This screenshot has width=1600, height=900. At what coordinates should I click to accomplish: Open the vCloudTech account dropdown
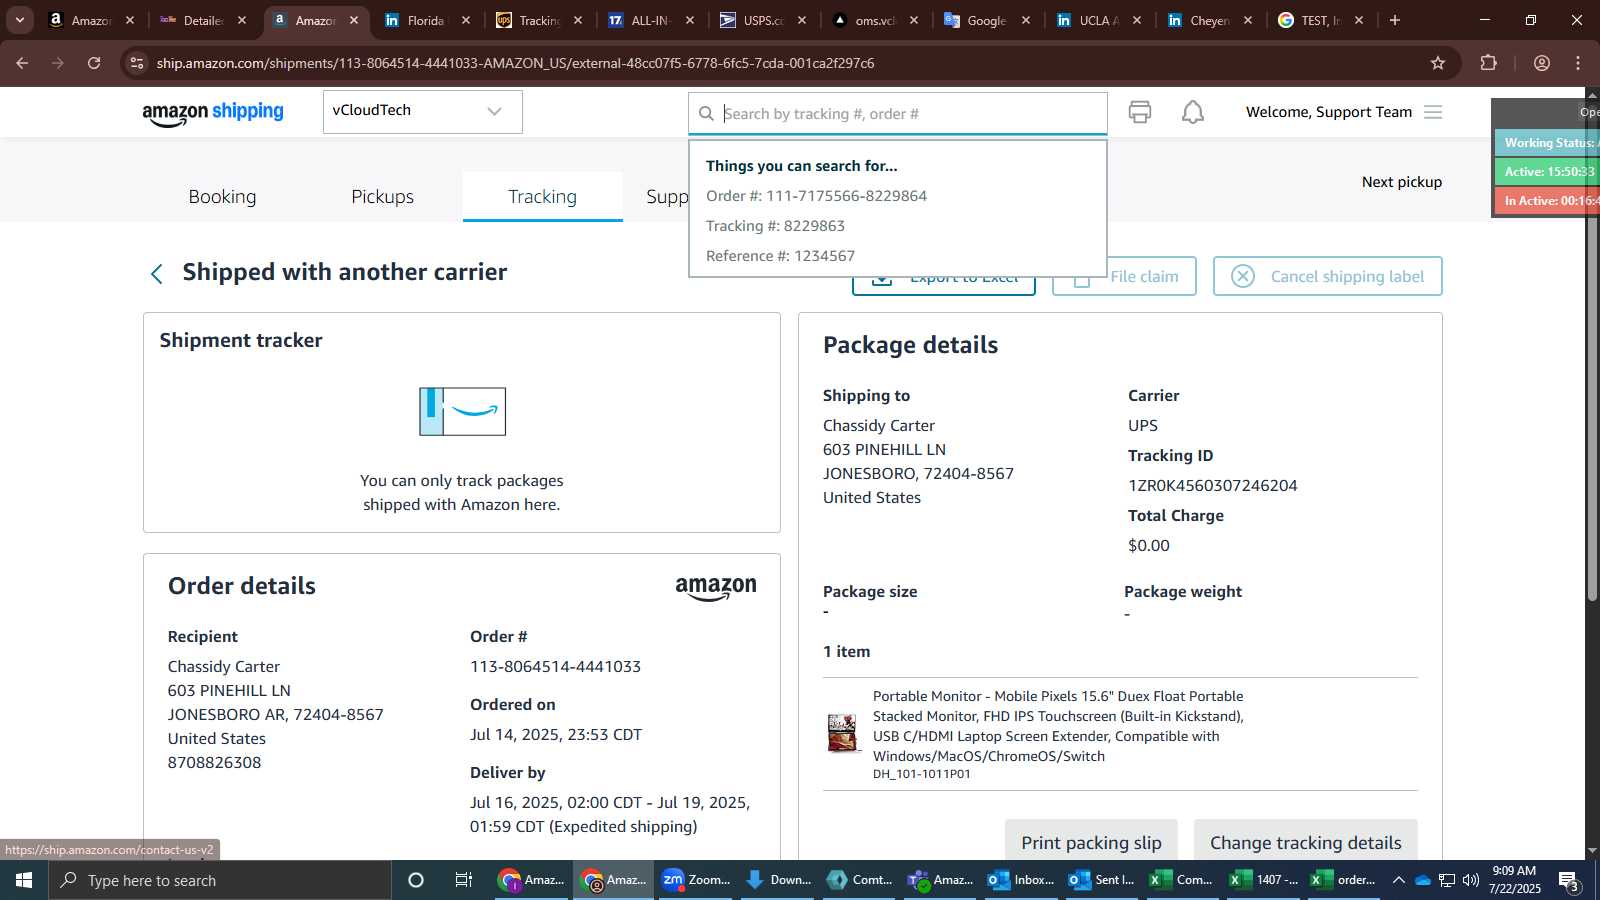pos(422,111)
